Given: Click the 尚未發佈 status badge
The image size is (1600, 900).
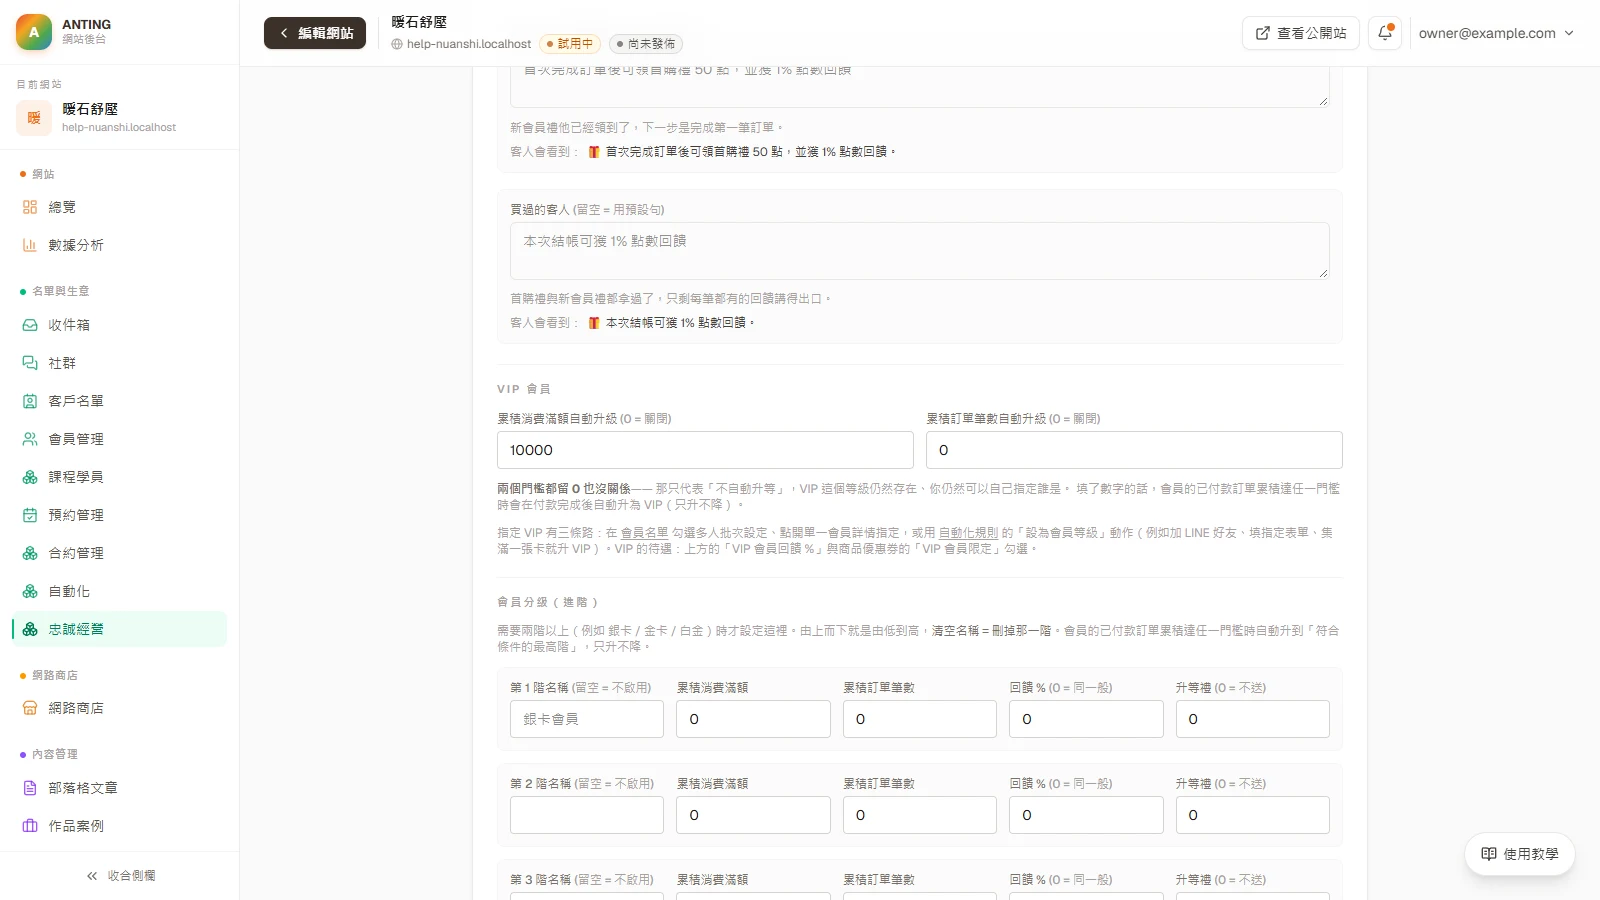Looking at the screenshot, I should coord(646,44).
